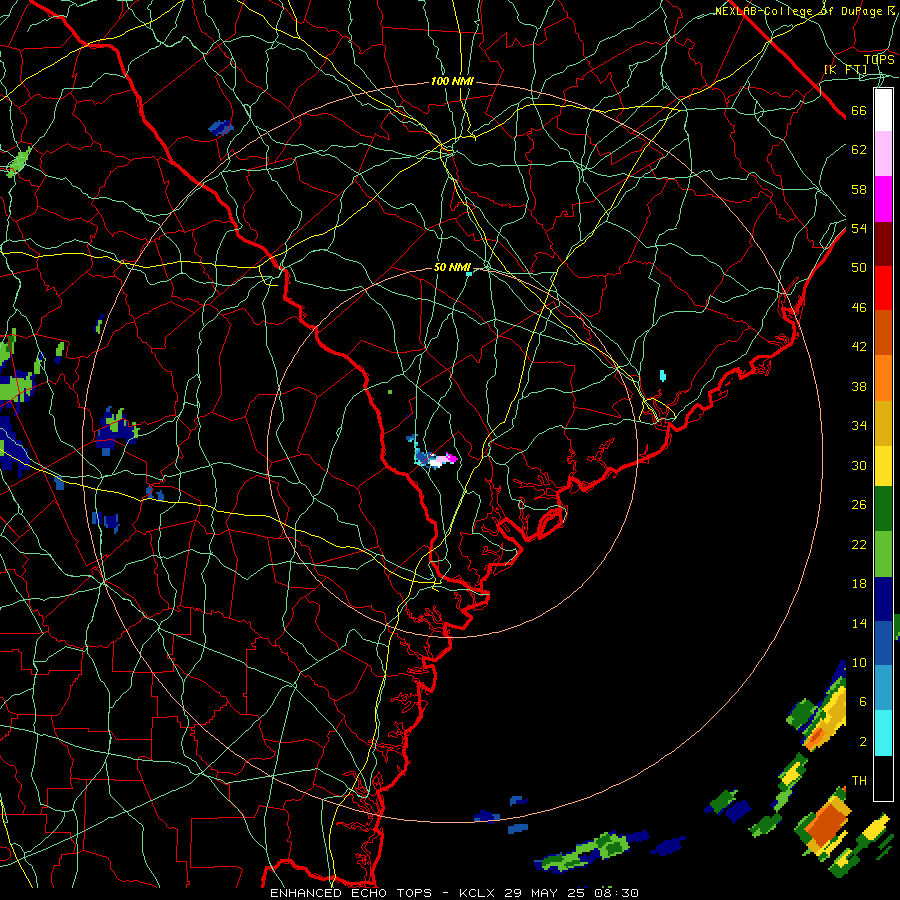Click the magenta-white echo near the radar center
This screenshot has height=900, width=900.
tap(443, 459)
